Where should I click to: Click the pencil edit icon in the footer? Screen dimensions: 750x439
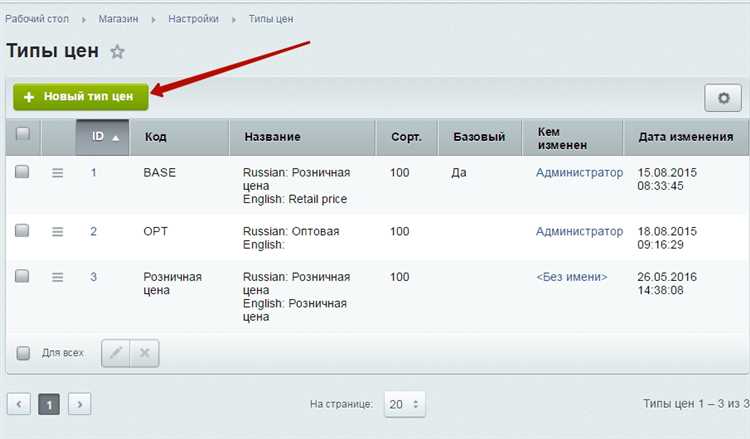pyautogui.click(x=116, y=353)
